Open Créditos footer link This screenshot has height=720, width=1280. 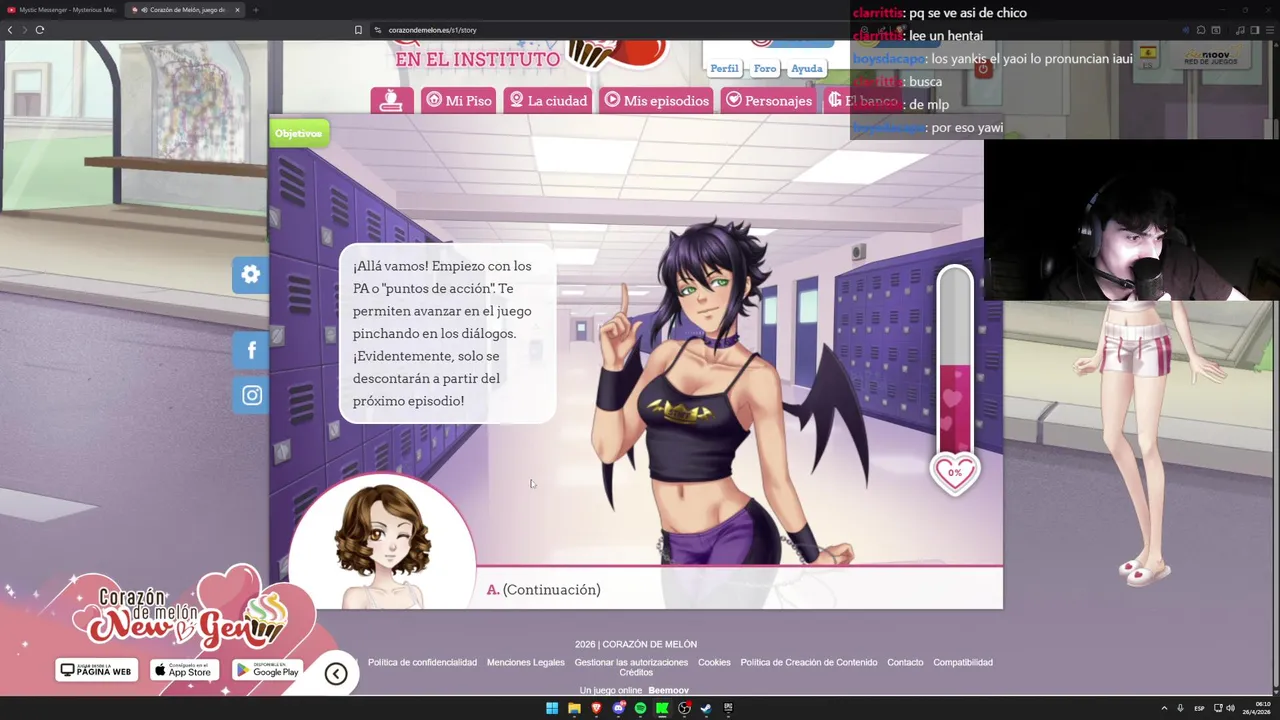point(636,672)
